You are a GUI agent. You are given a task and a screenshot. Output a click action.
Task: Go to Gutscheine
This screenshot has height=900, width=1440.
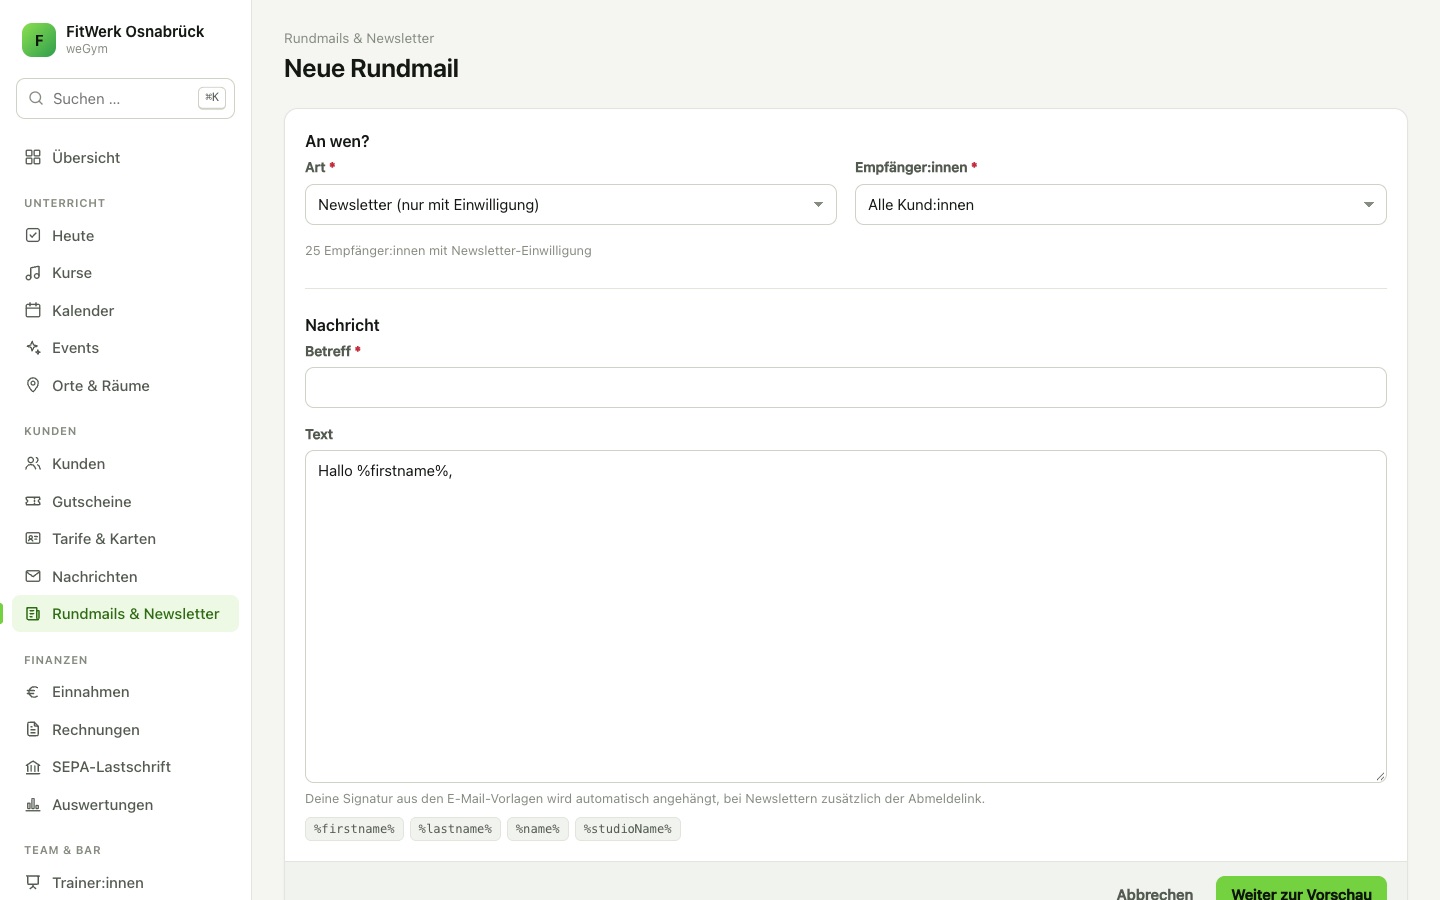coord(125,501)
